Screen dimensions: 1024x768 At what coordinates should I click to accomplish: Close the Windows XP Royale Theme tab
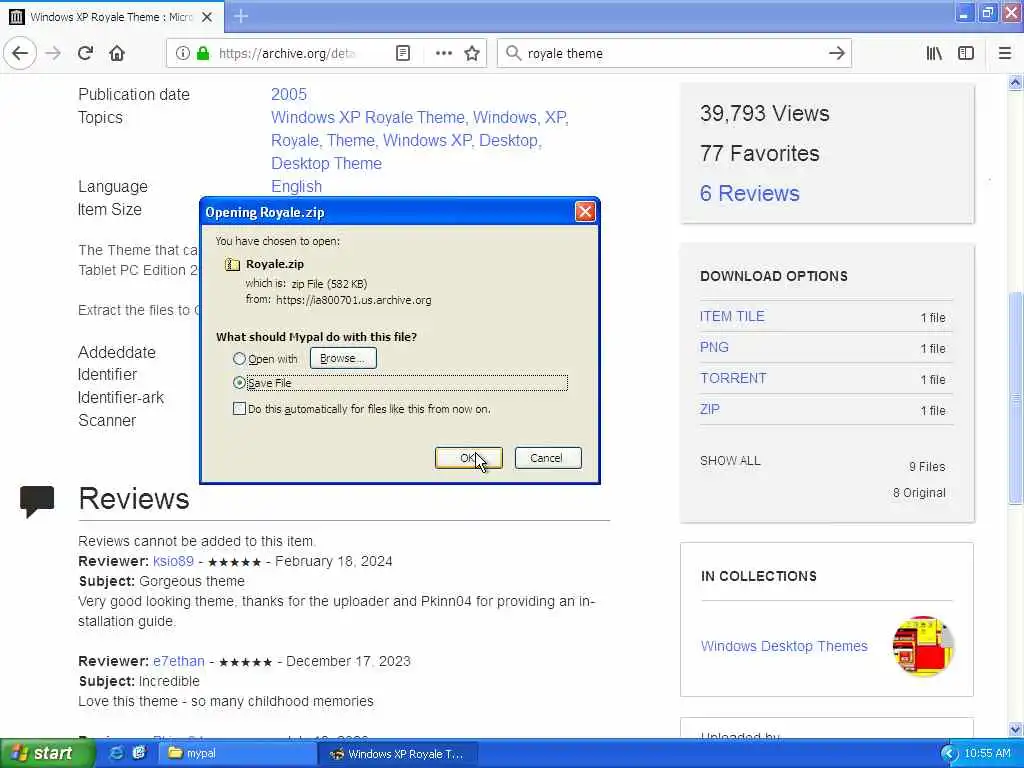pos(207,17)
